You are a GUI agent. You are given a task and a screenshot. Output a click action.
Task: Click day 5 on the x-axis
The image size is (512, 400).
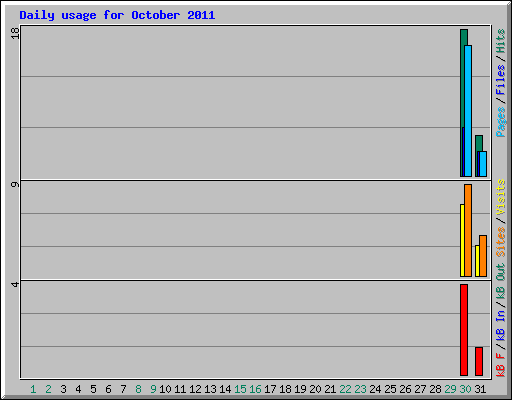tap(93, 389)
